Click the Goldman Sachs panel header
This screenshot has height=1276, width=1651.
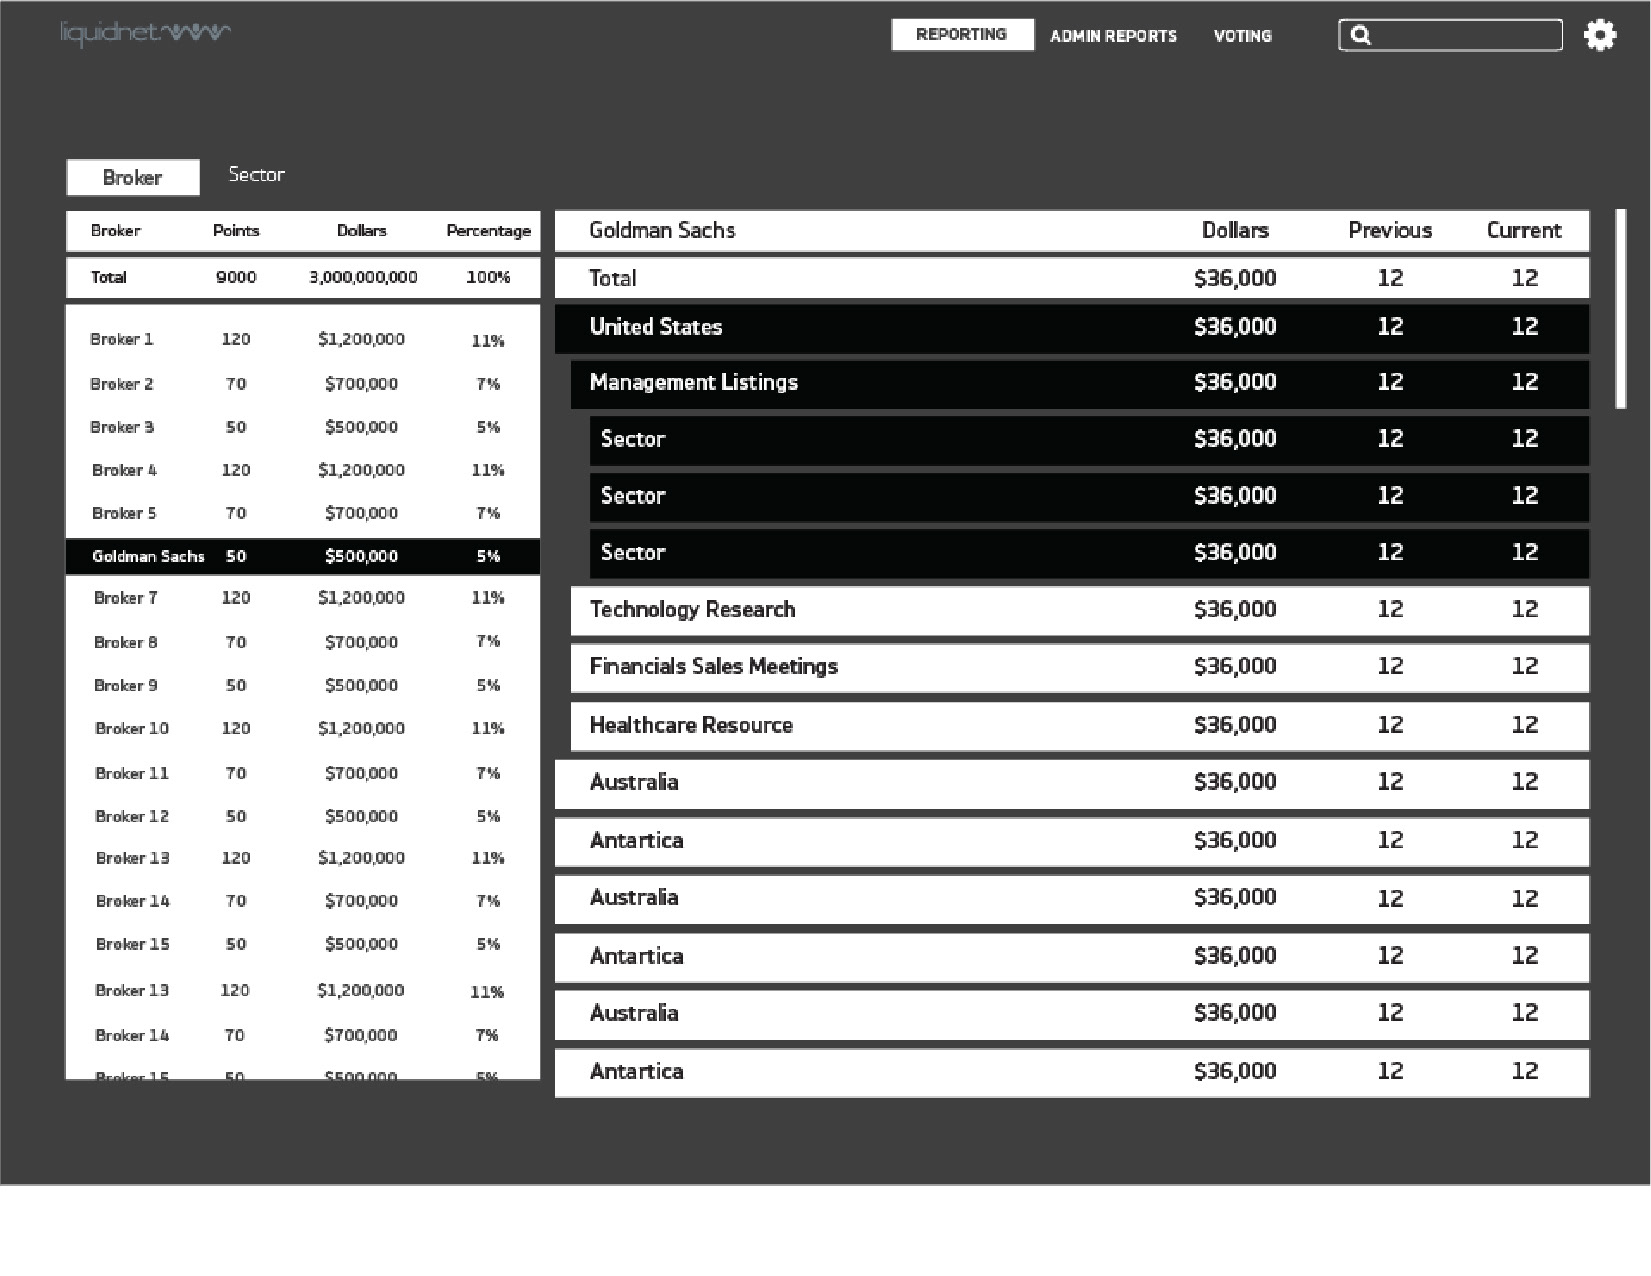pos(1072,230)
